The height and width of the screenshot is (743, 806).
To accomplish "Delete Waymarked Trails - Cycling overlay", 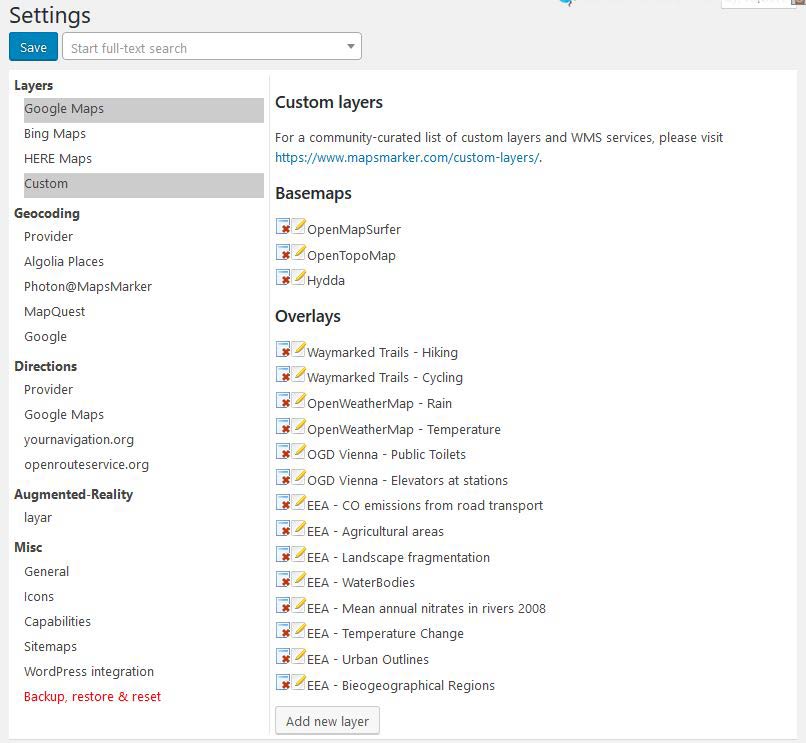I will pos(283,374).
